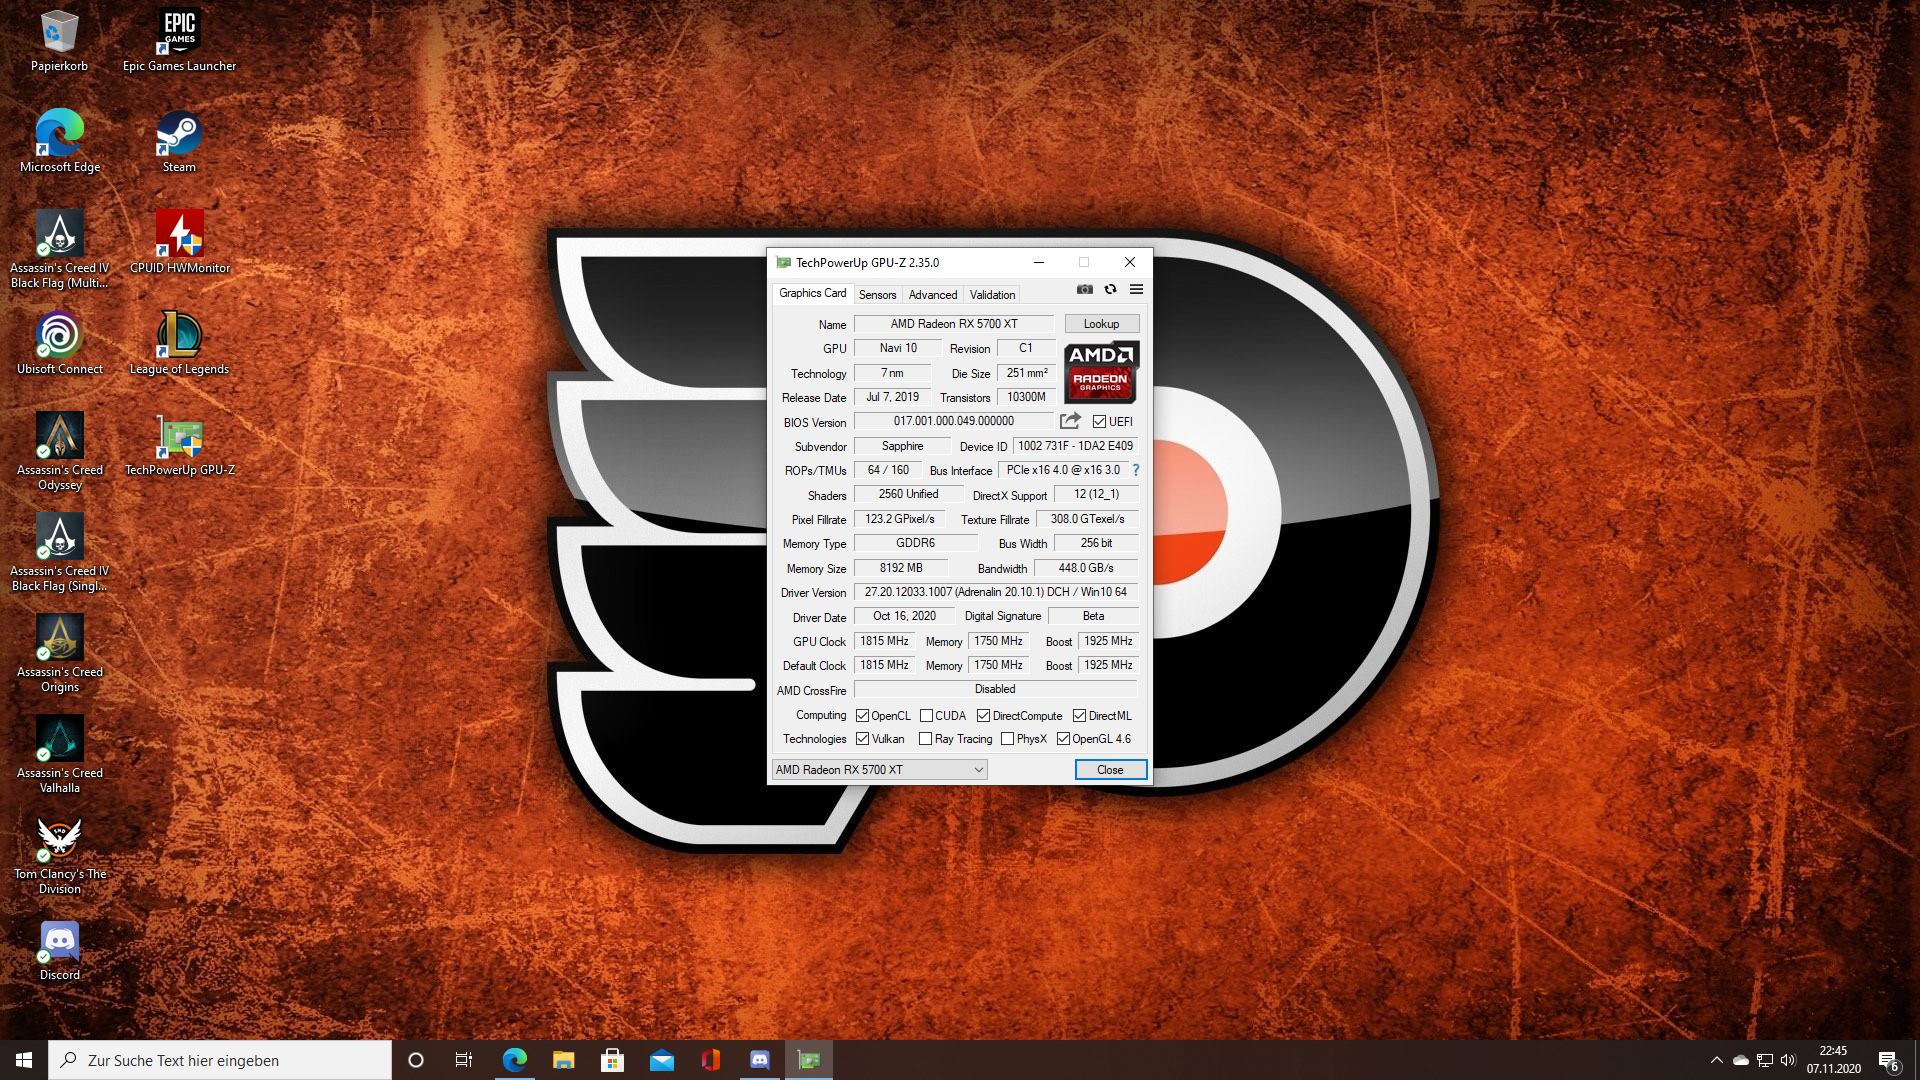Click the Bus Interface question mark
This screenshot has width=1920, height=1080.
pos(1136,470)
